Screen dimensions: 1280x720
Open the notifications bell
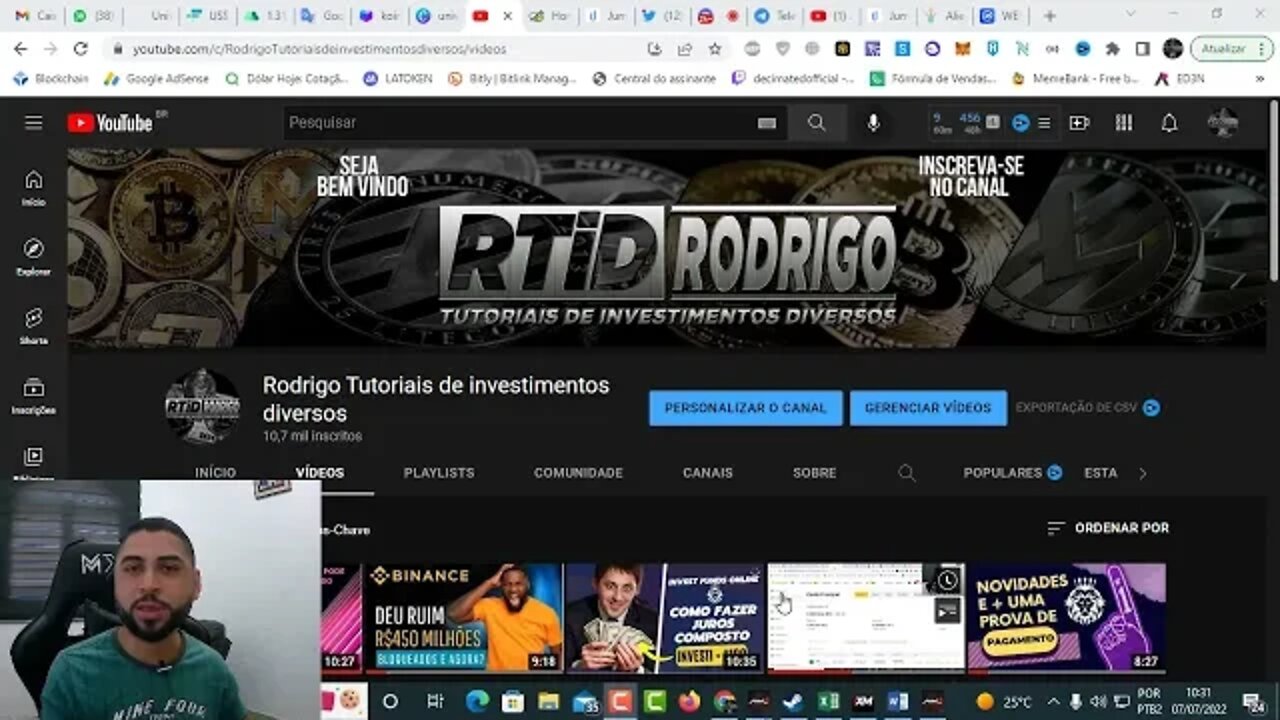tap(1169, 123)
